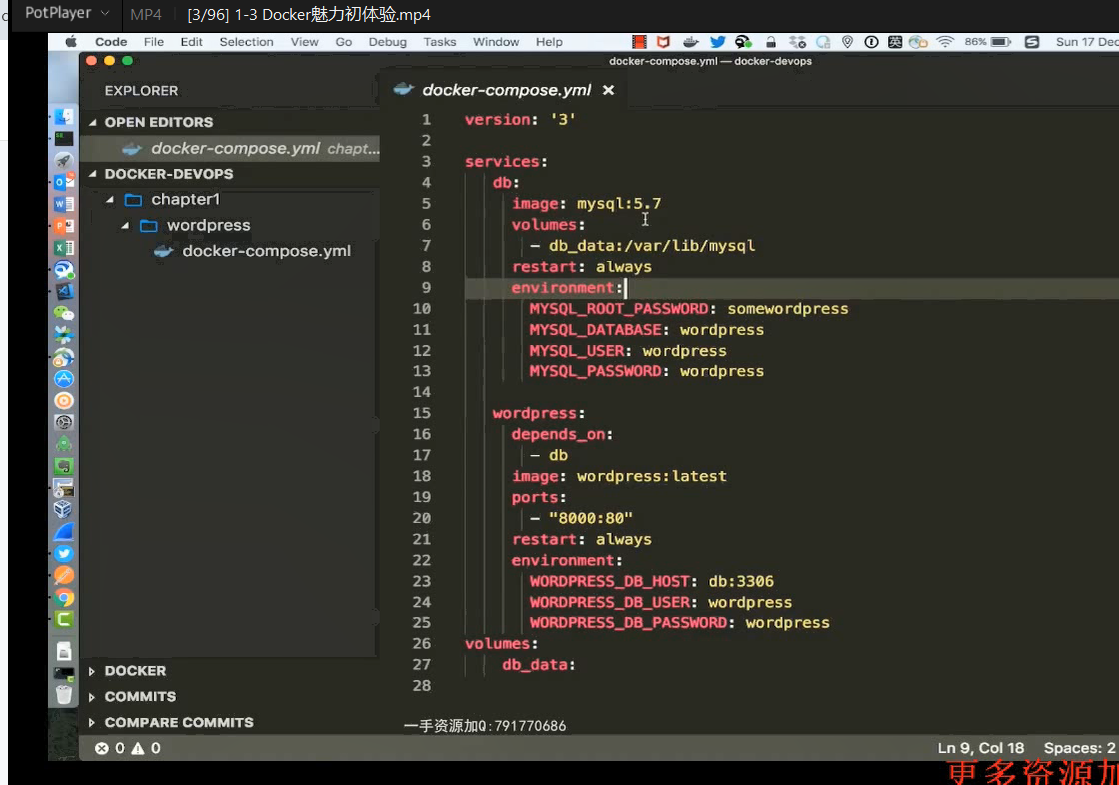Open WeChat from the Dock
Viewport: 1119px width, 785px height.
(x=64, y=313)
